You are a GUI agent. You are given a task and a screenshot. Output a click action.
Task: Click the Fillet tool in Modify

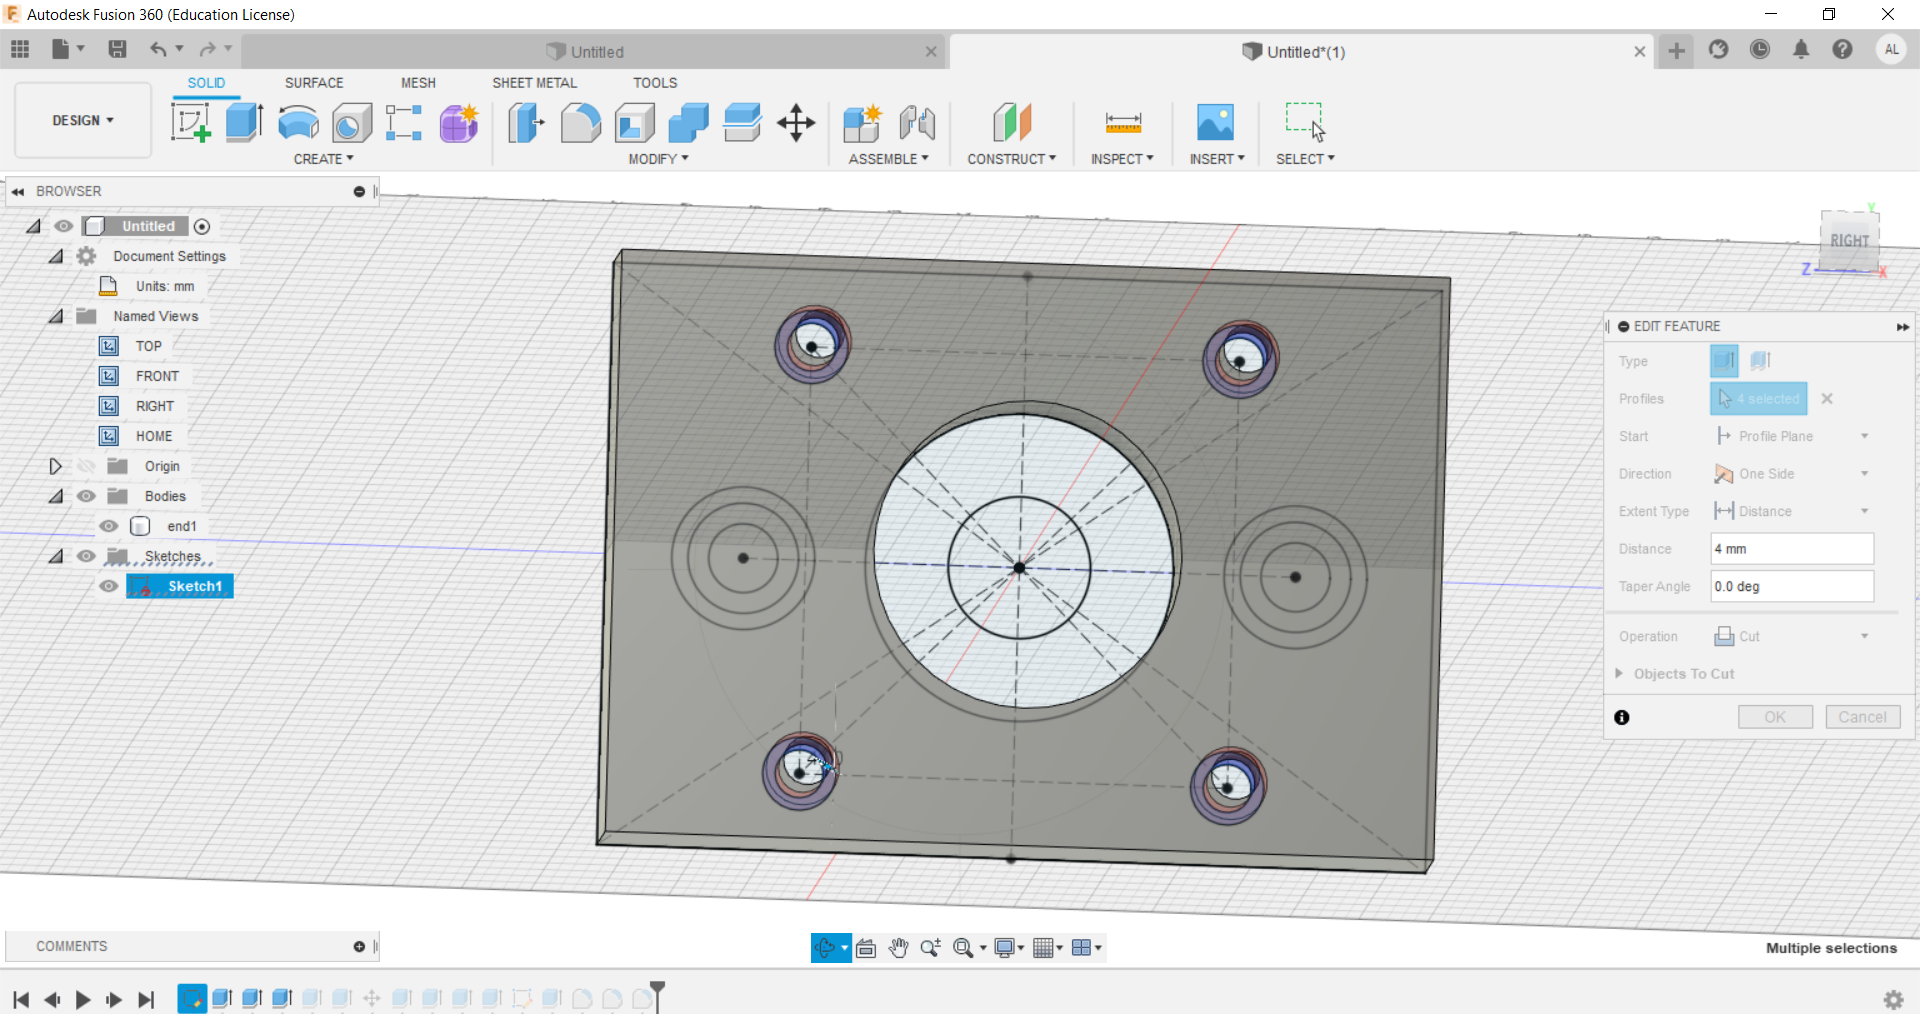(x=580, y=123)
